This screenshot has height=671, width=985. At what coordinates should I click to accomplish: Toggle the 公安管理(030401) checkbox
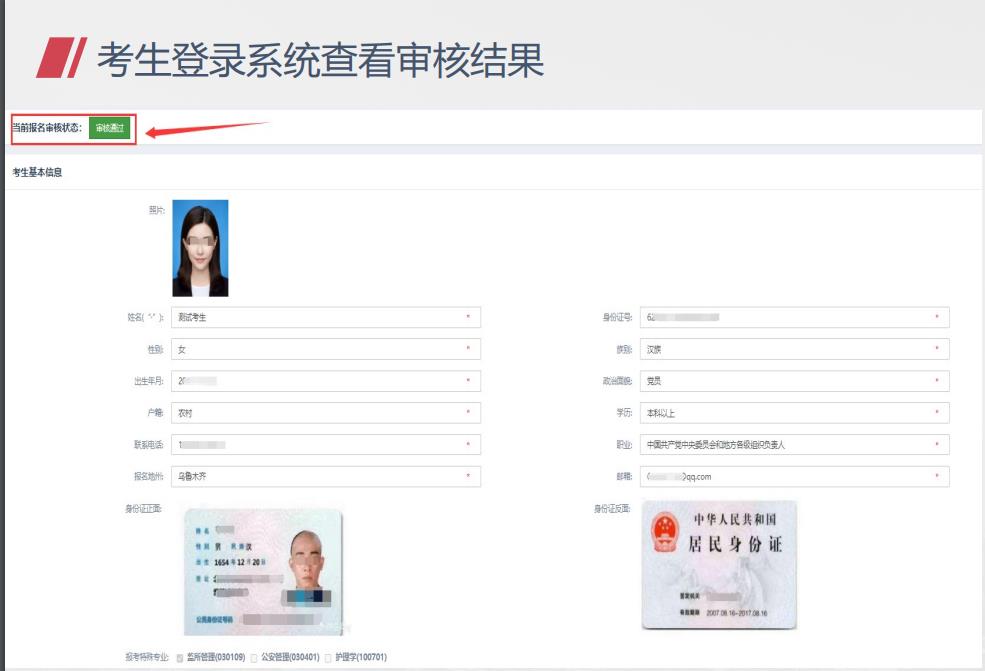pos(253,658)
